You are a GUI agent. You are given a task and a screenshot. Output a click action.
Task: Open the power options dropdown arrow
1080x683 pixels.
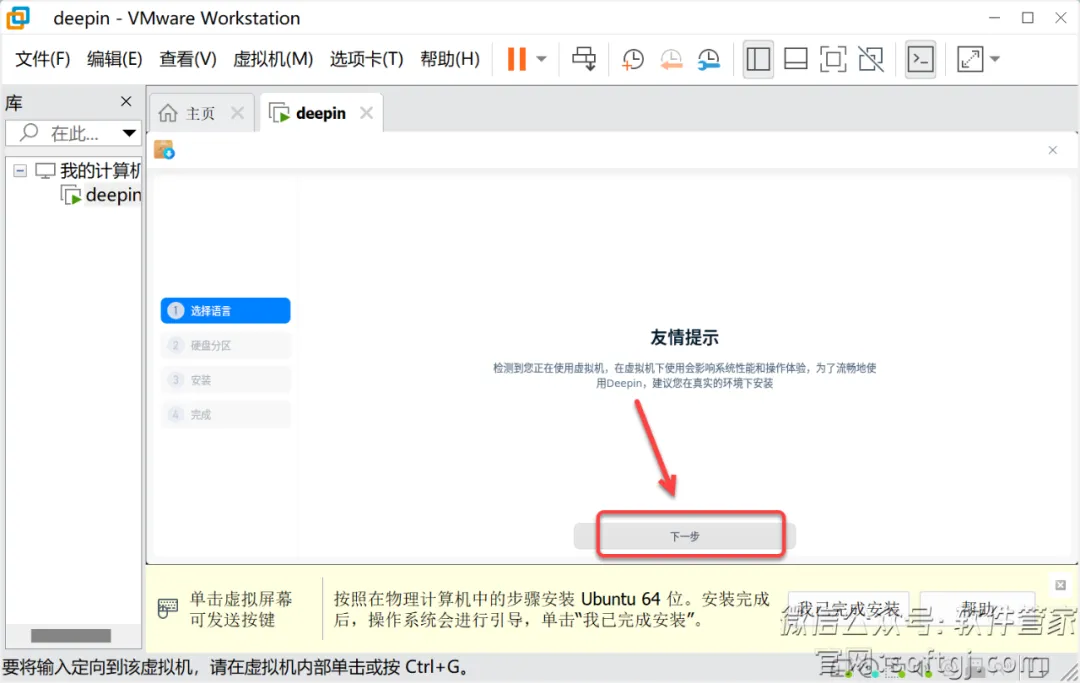coord(541,59)
